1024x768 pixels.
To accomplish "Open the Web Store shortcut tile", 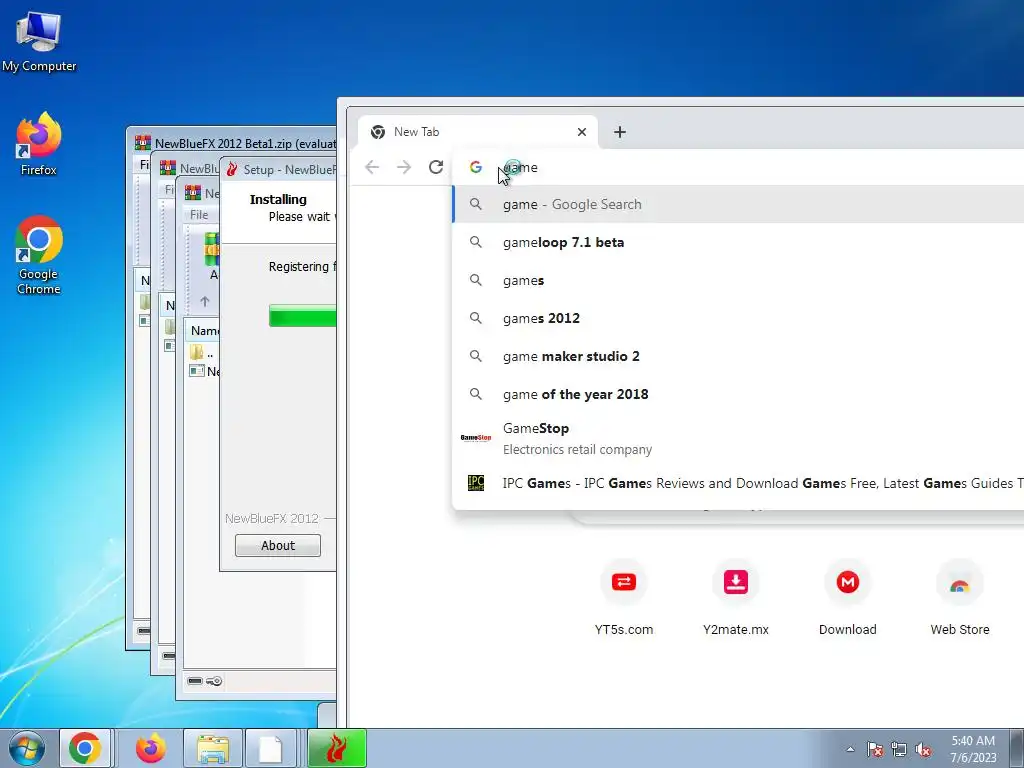I will pyautogui.click(x=959, y=598).
